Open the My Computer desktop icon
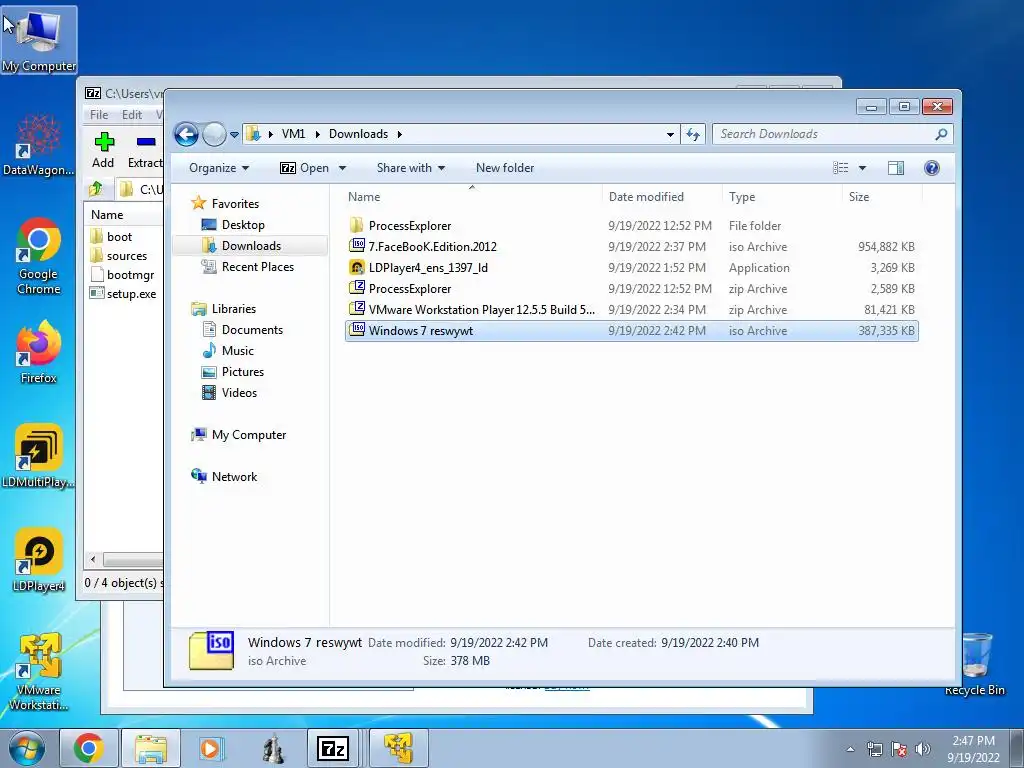This screenshot has width=1024, height=768. pyautogui.click(x=39, y=40)
